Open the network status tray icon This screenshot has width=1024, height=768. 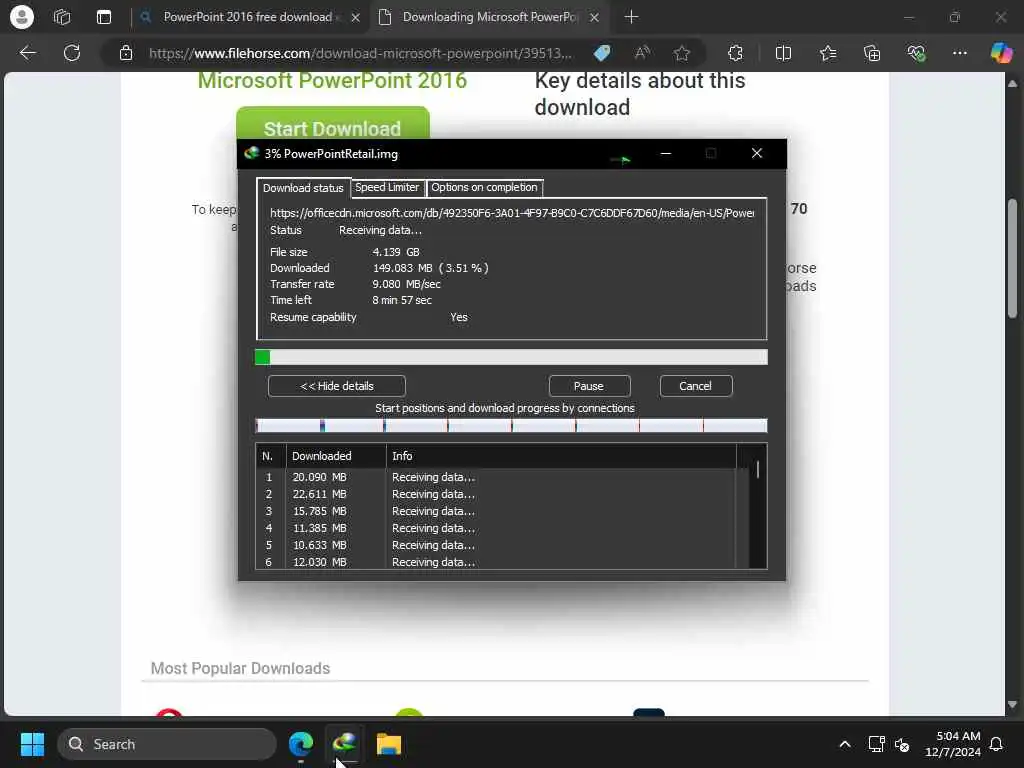[876, 744]
